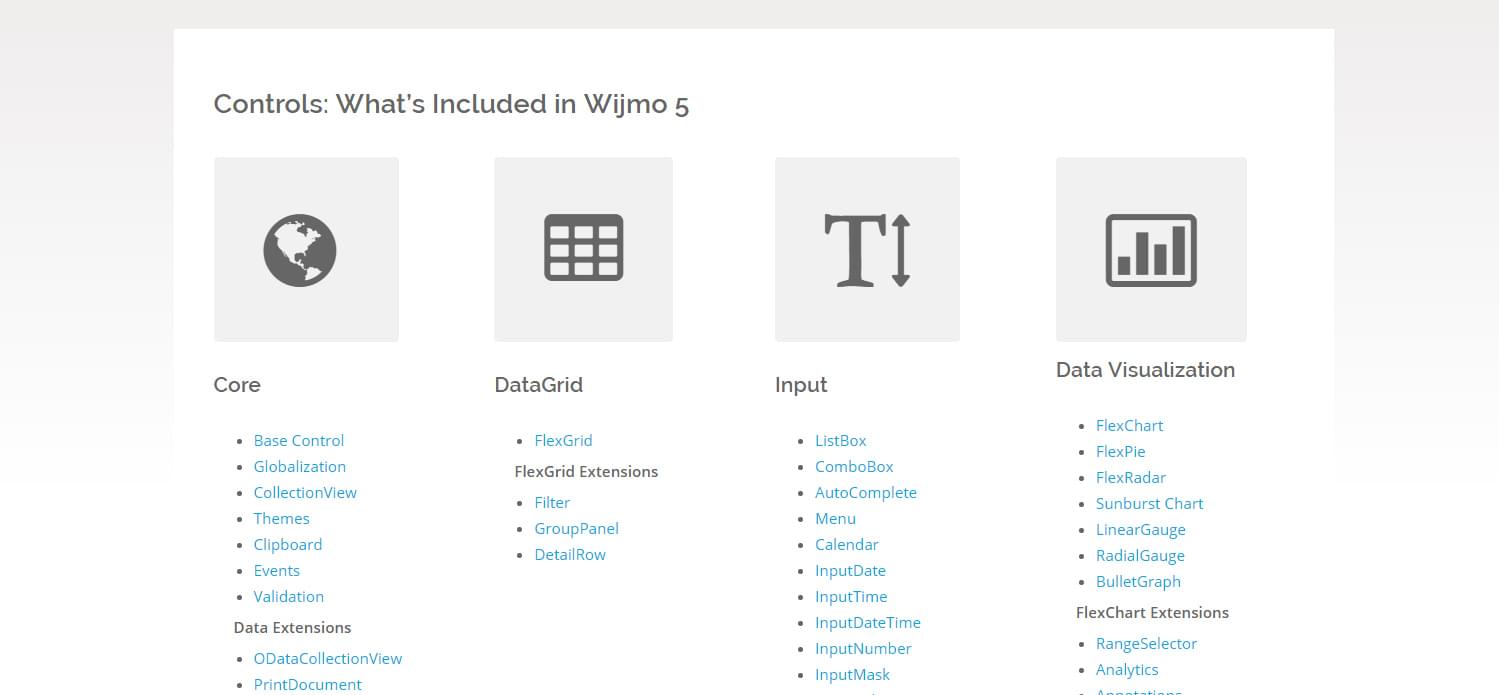
Task: Click the RangeSelector extension link
Action: point(1147,644)
